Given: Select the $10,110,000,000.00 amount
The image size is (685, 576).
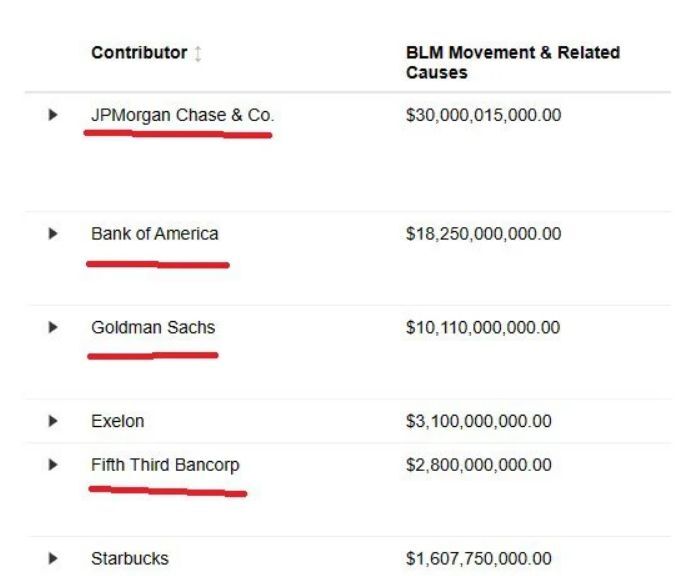Looking at the screenshot, I should pos(483,328).
